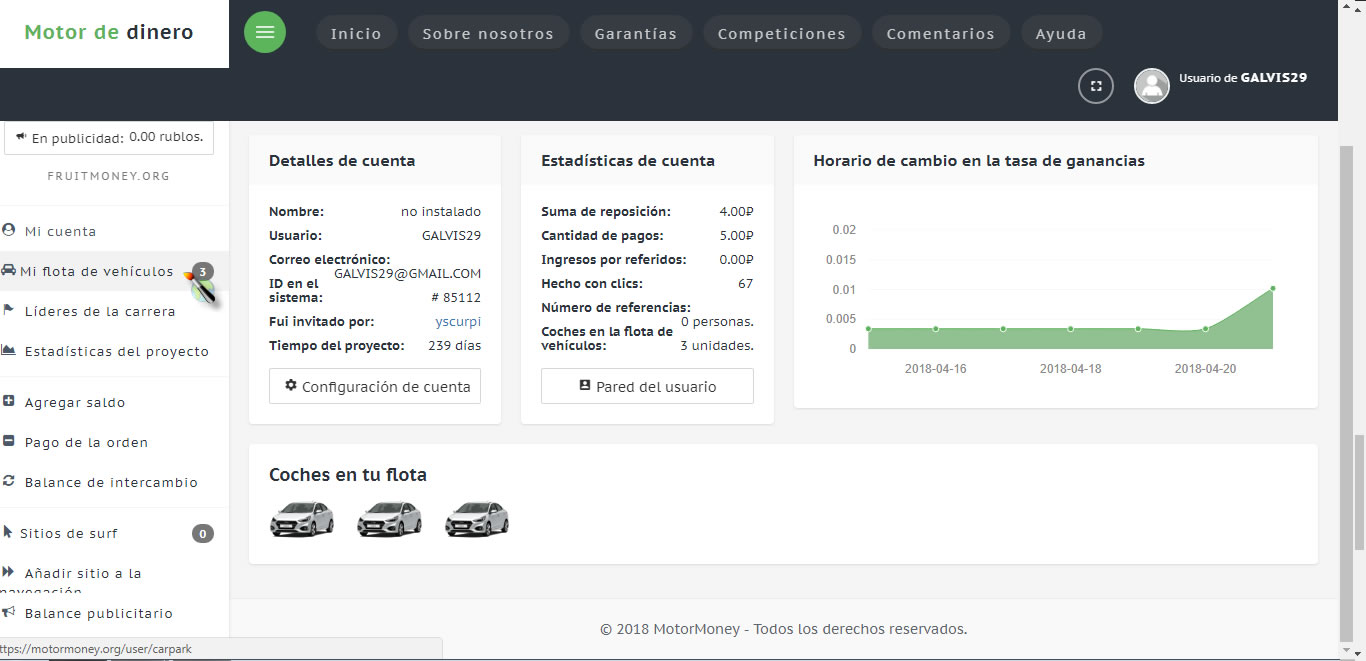This screenshot has width=1366, height=661.
Task: Open Competiciones menu item
Action: (782, 33)
